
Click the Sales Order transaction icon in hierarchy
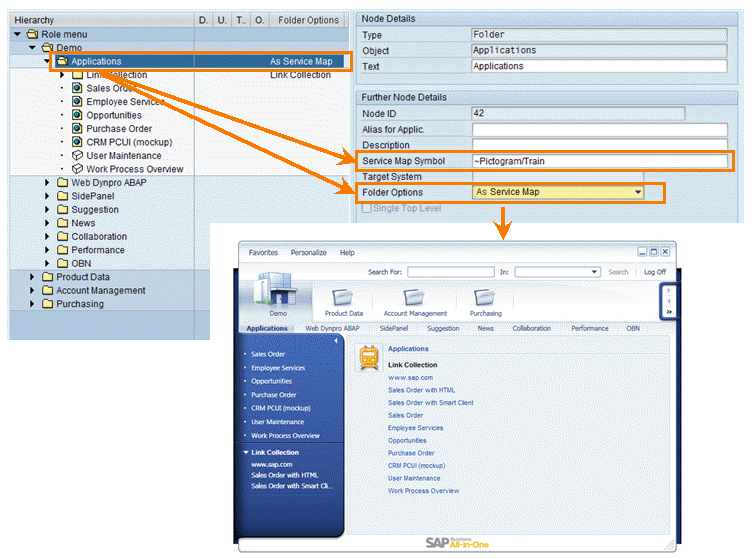tap(77, 88)
